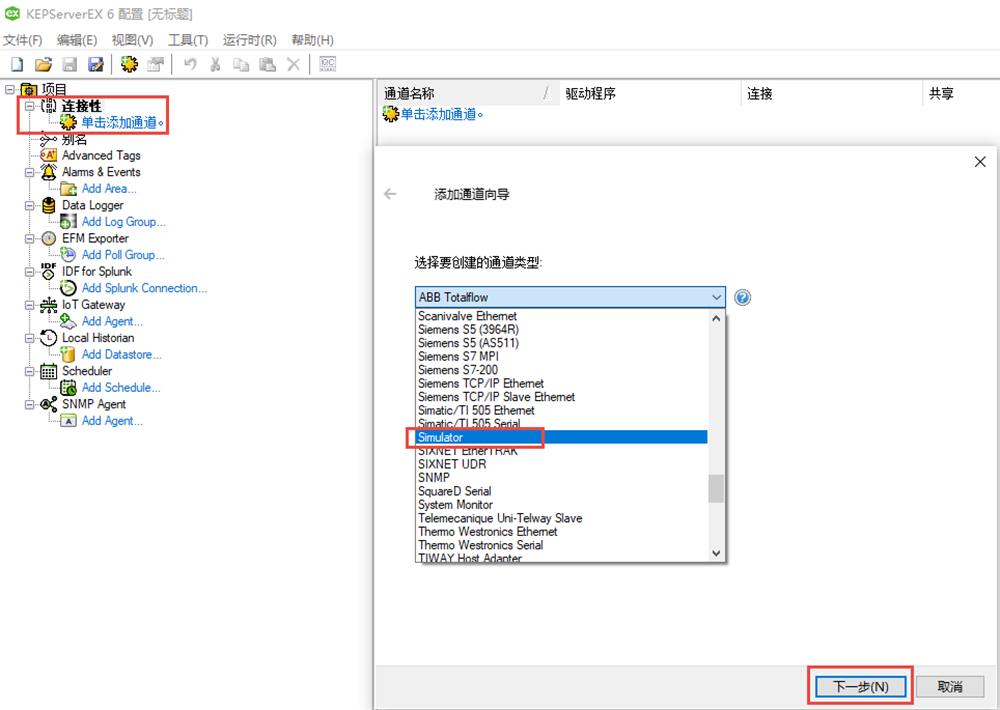Screen dimensions: 1000x710
Task: Open the 视图(V) menu
Action: click(x=133, y=40)
